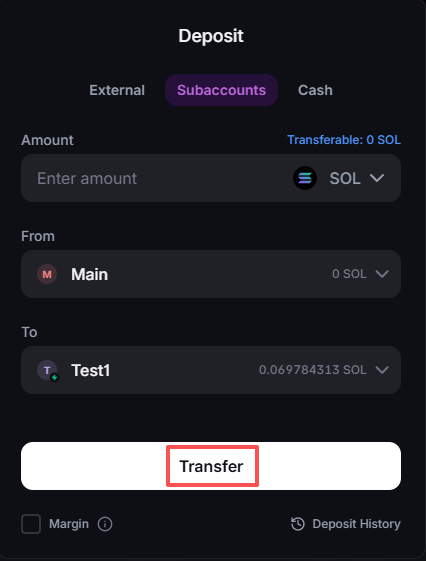Click the Transfer button
Image resolution: width=426 pixels, height=561 pixels.
[211, 466]
